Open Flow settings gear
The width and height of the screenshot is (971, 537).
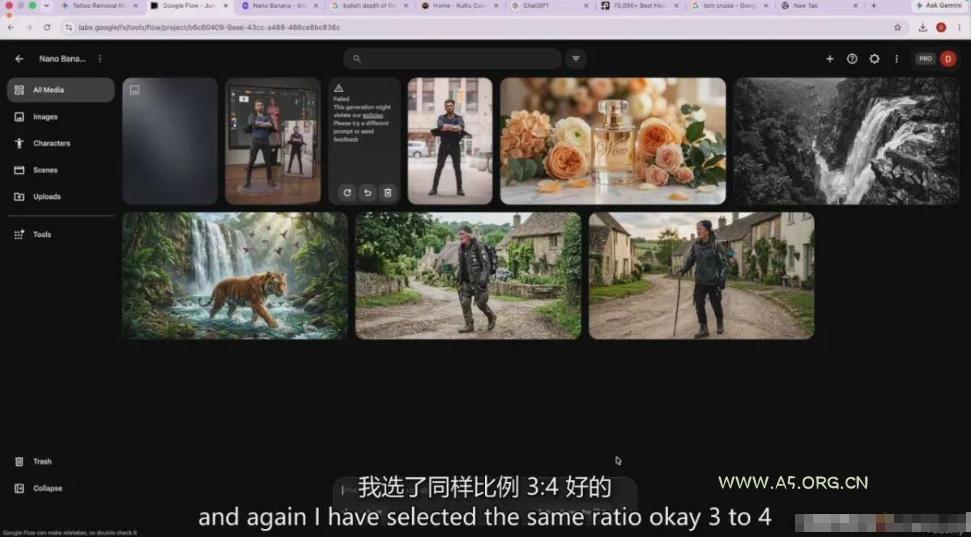click(x=874, y=59)
